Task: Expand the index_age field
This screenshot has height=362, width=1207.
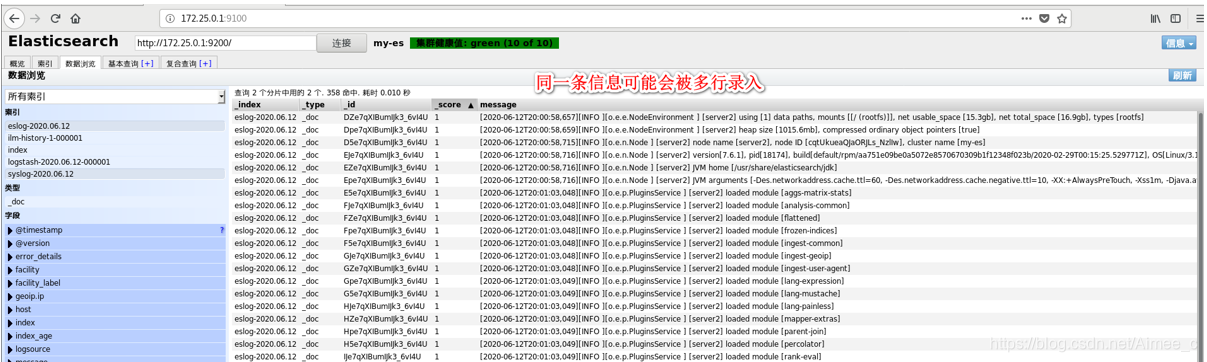Action: [x=11, y=336]
